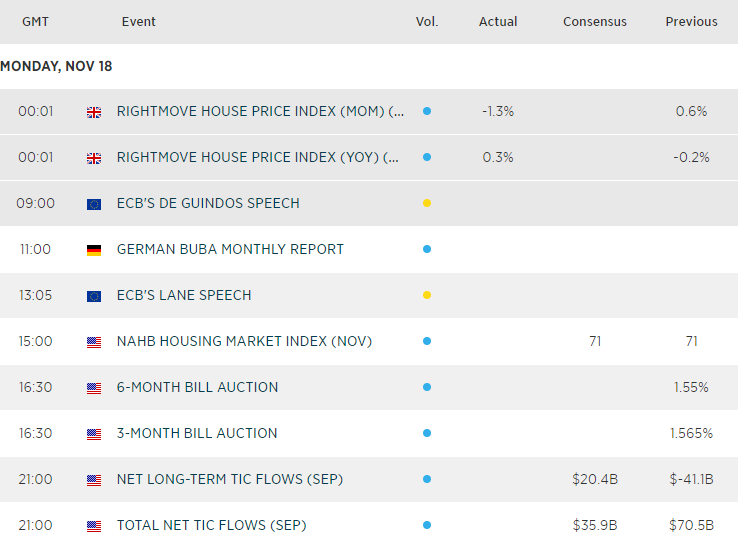738x548 pixels.
Task: Click UK flag beside Rightmove House Price Index (YoY)
Action: pos(94,158)
